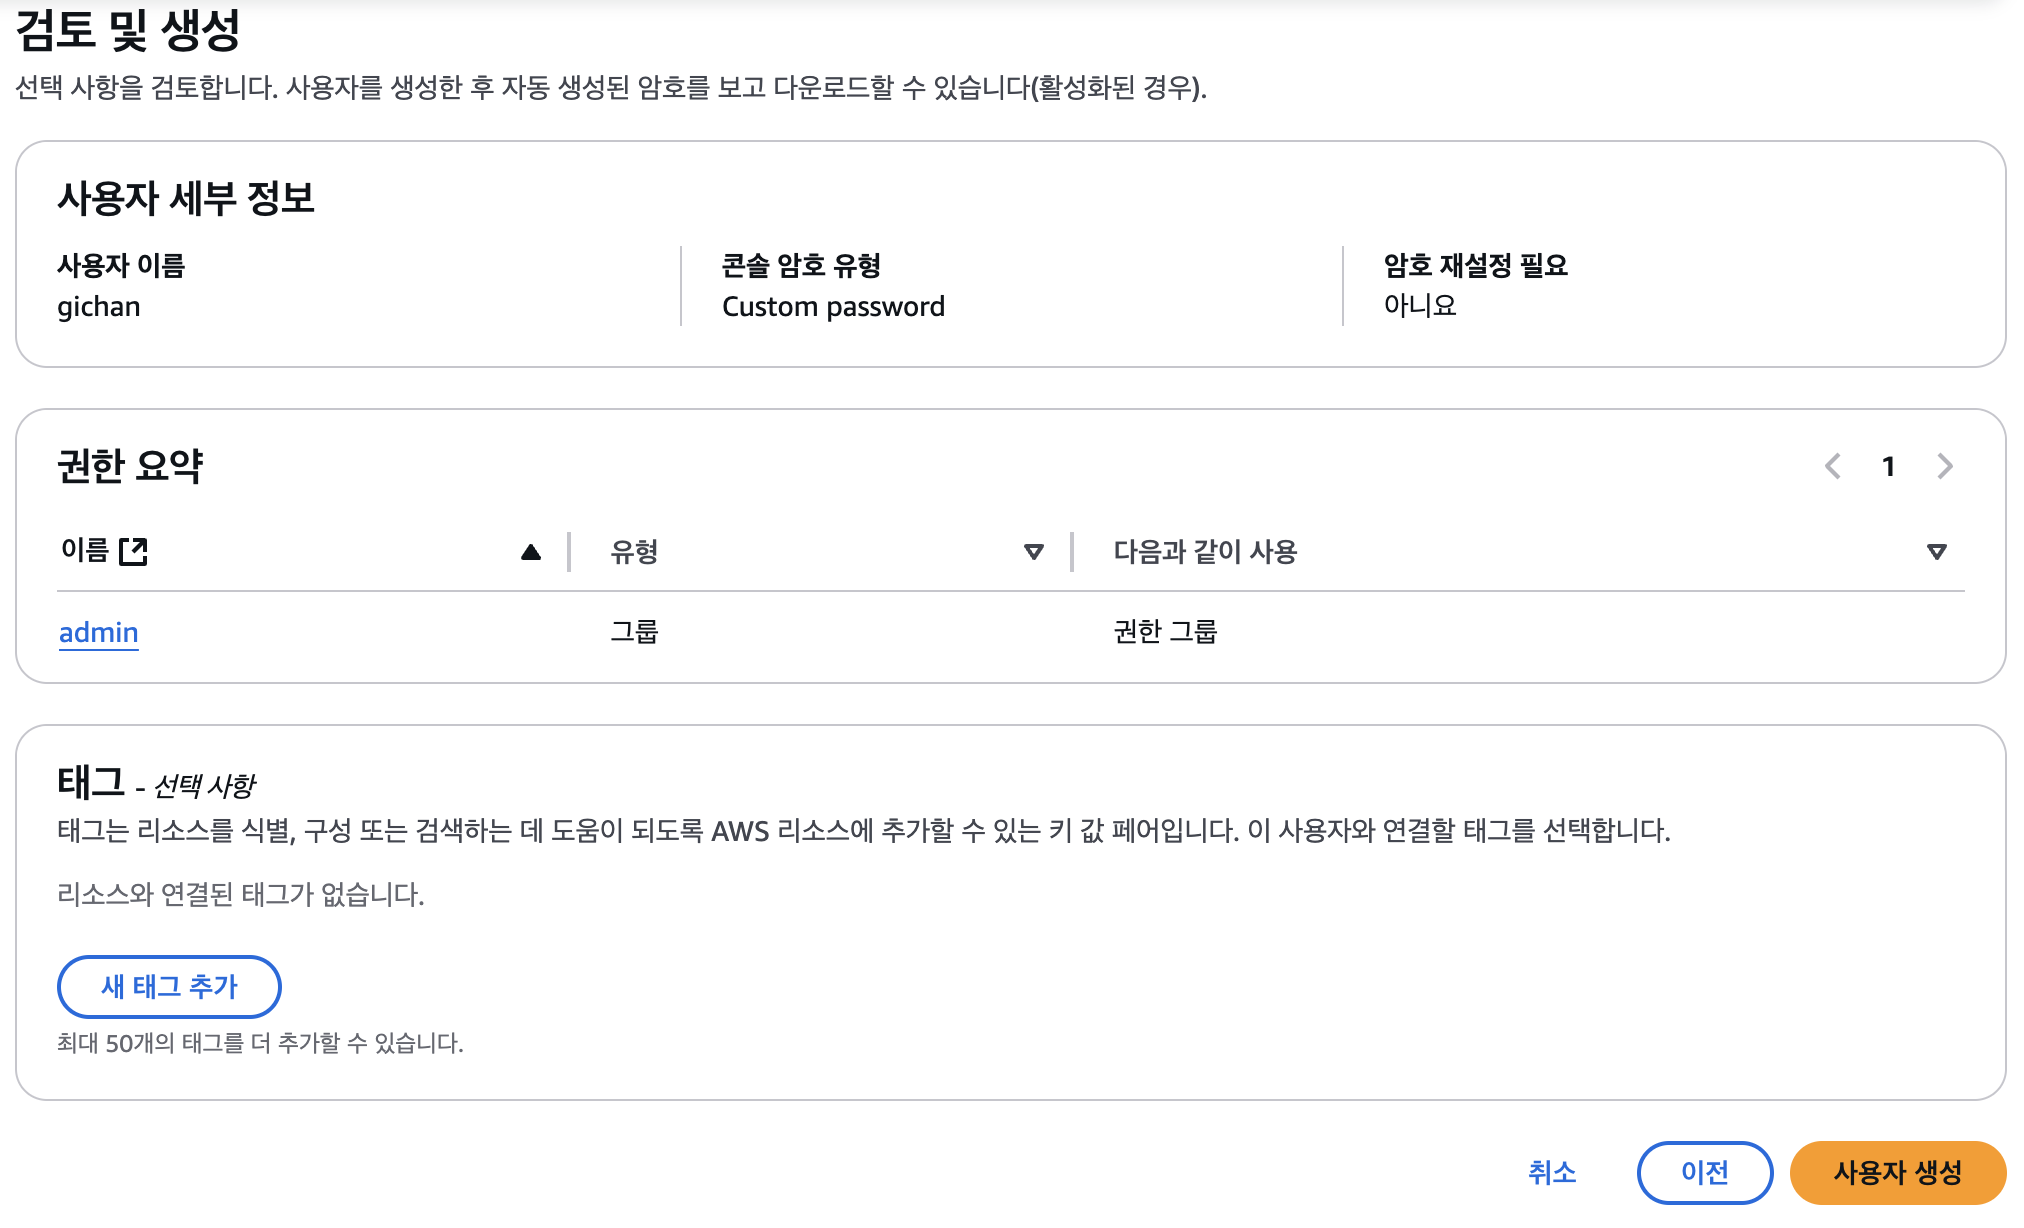2024x1228 pixels.
Task: Select page number 1 in pagination
Action: (1888, 466)
